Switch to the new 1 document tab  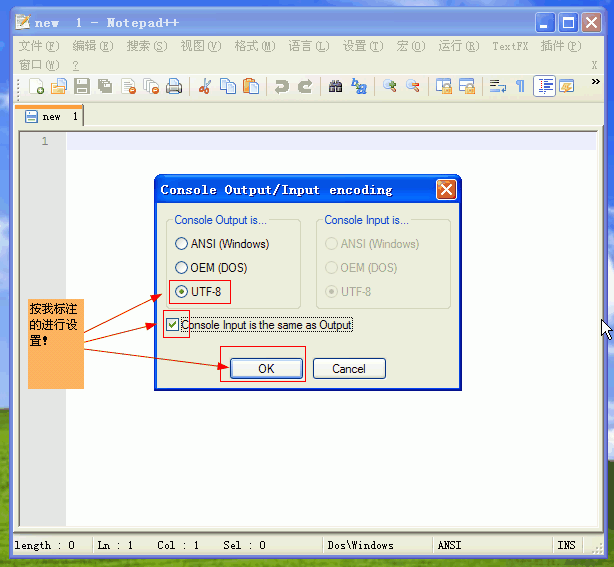click(x=49, y=116)
